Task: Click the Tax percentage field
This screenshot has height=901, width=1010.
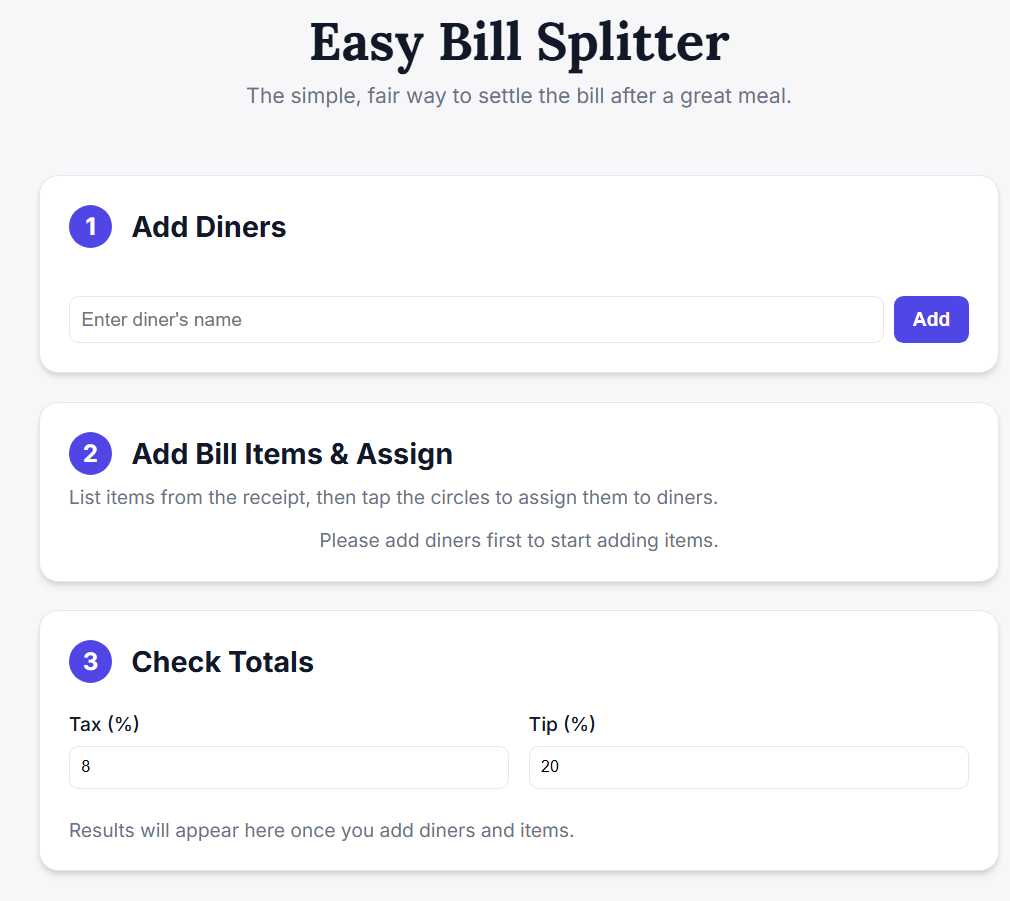Action: [x=288, y=767]
